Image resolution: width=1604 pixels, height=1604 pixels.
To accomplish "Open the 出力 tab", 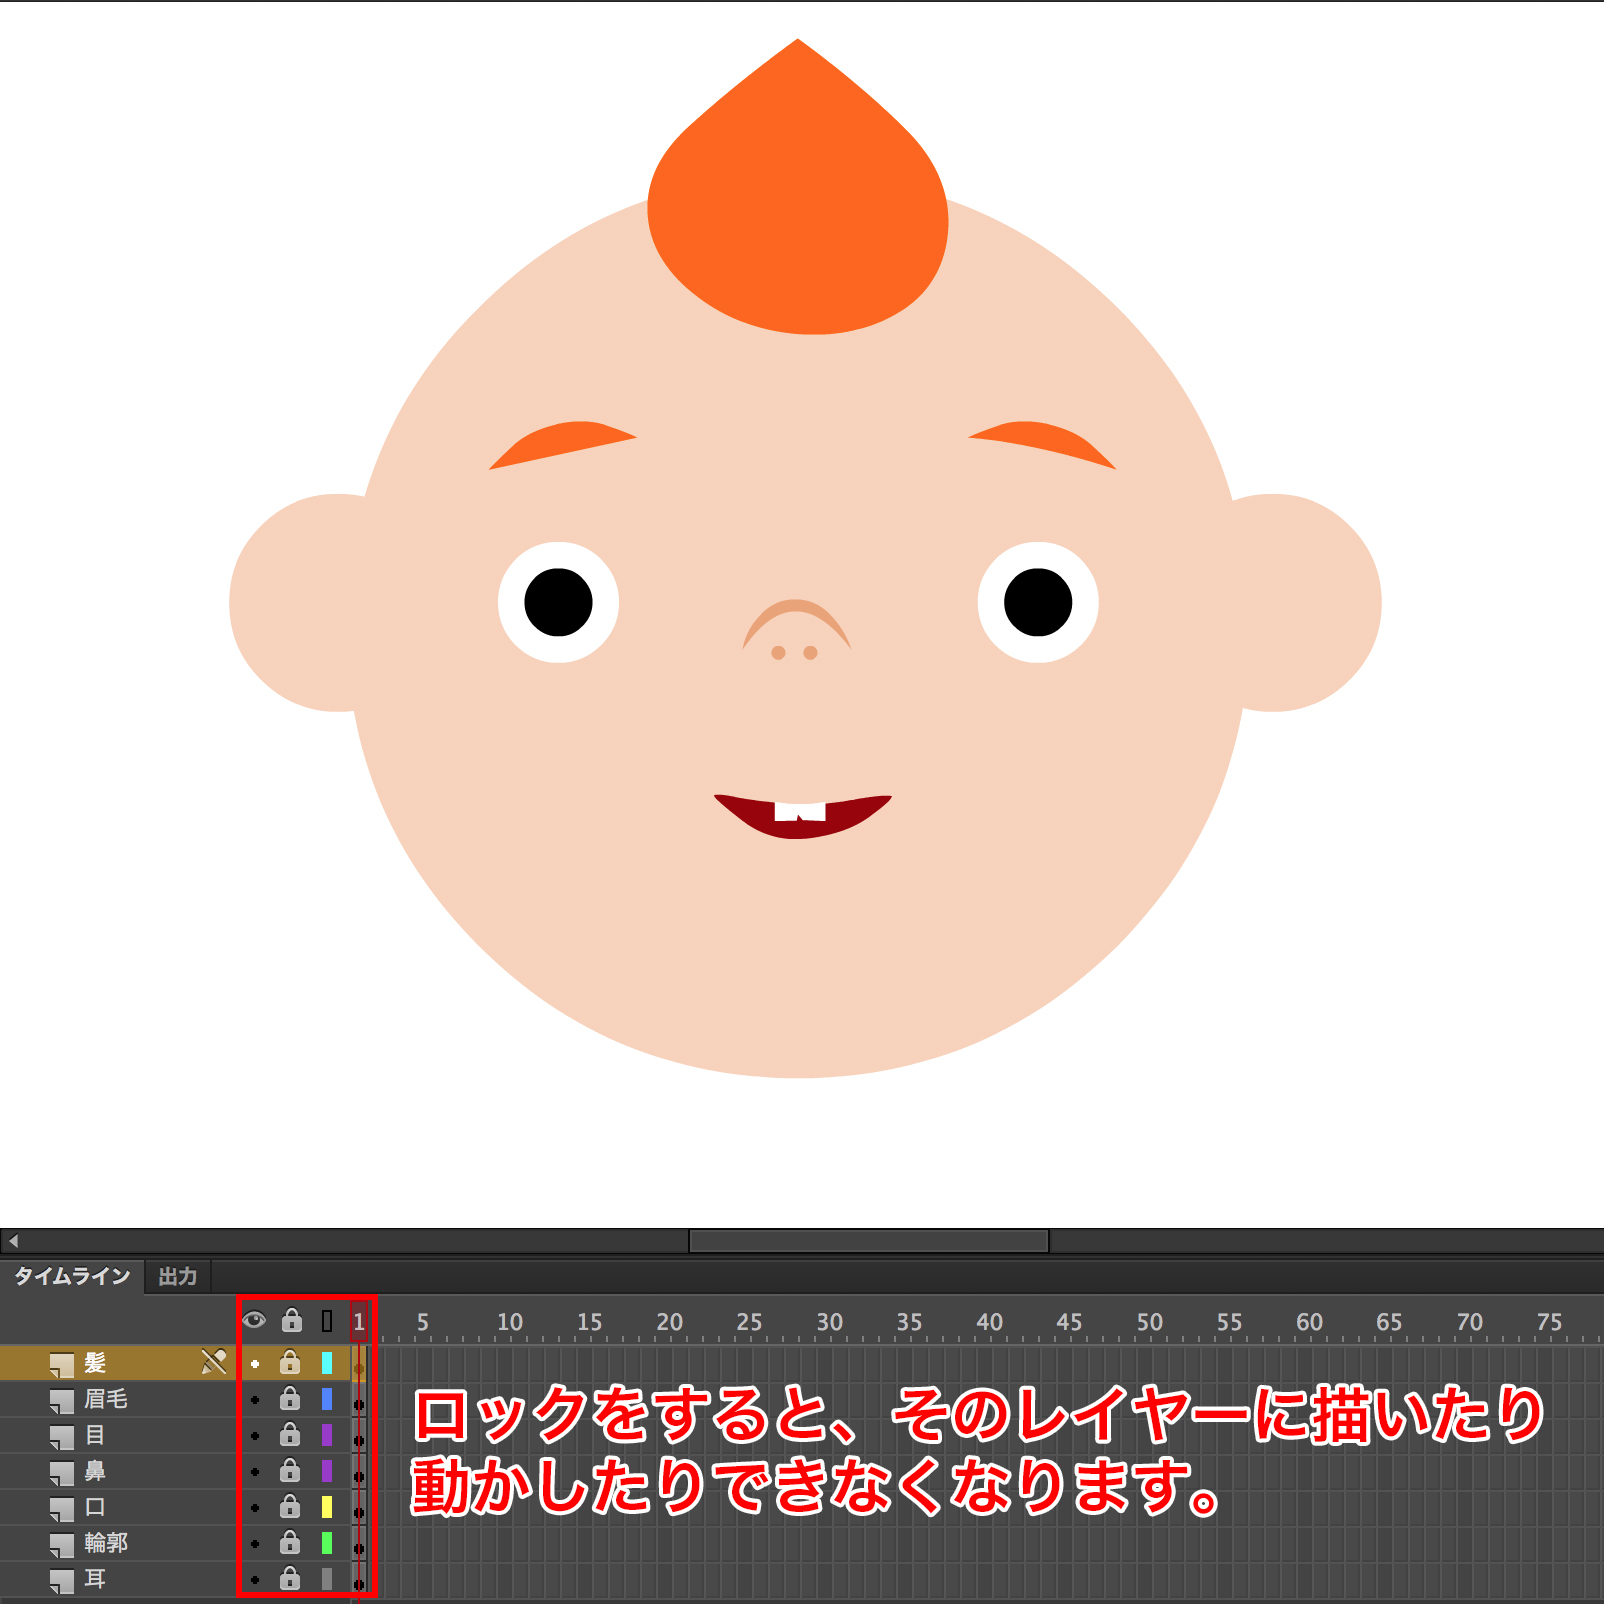I will coord(178,1276).
